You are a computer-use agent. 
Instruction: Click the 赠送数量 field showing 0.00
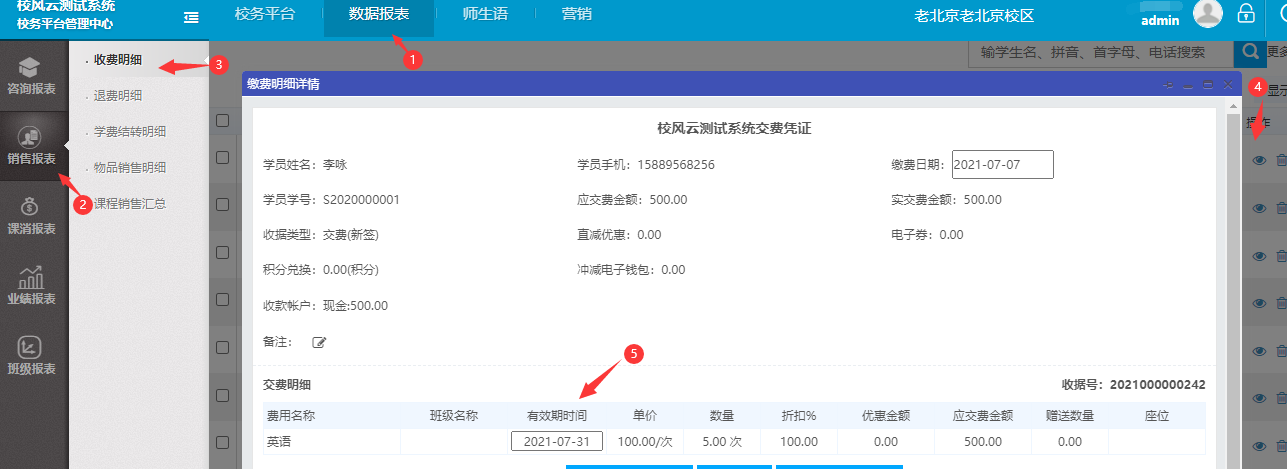click(x=1069, y=441)
